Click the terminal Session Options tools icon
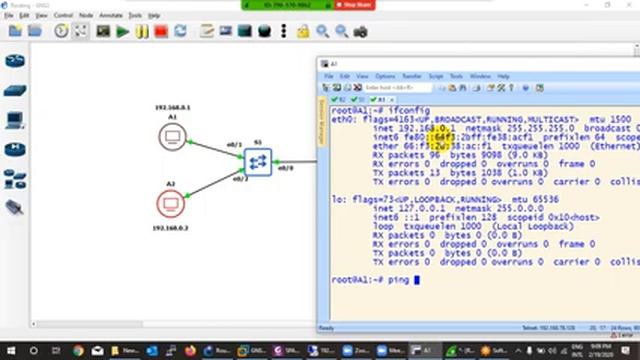Screen dimensions: 640x360 (x=501, y=88)
